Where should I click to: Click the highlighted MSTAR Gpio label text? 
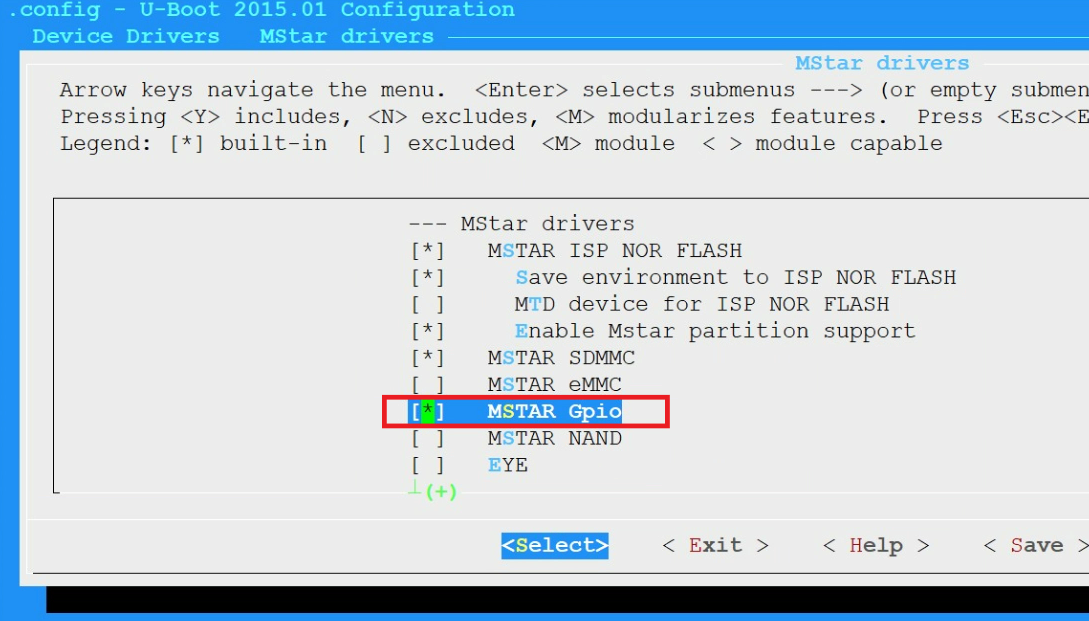[x=554, y=412]
